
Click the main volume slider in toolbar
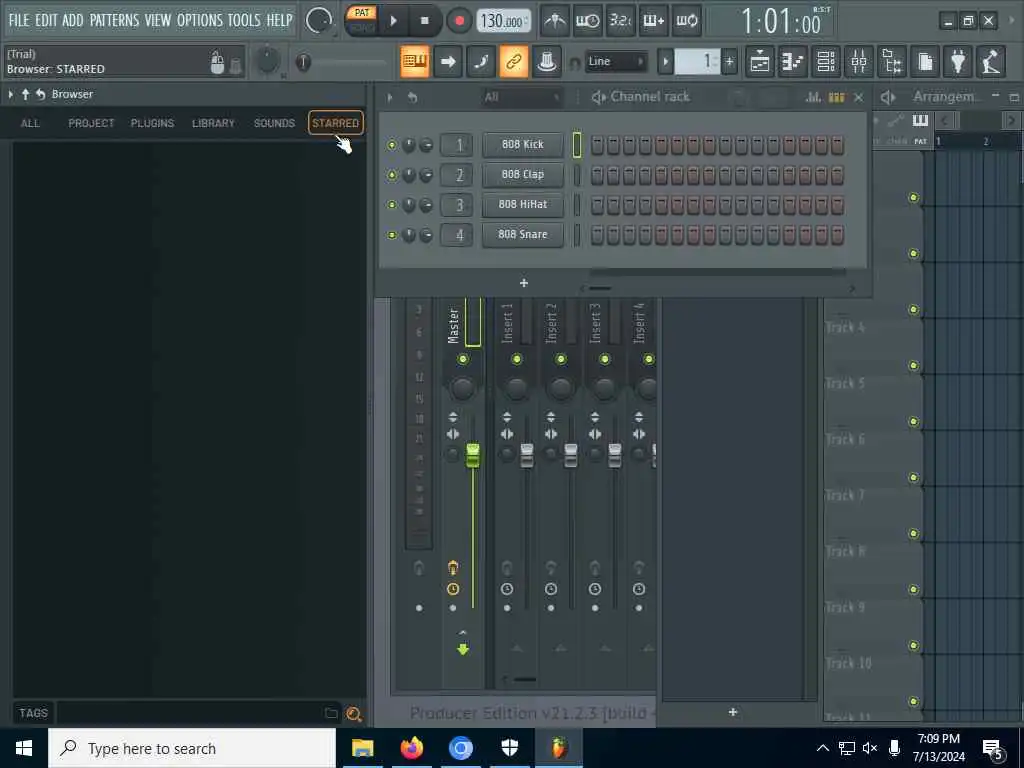point(340,63)
